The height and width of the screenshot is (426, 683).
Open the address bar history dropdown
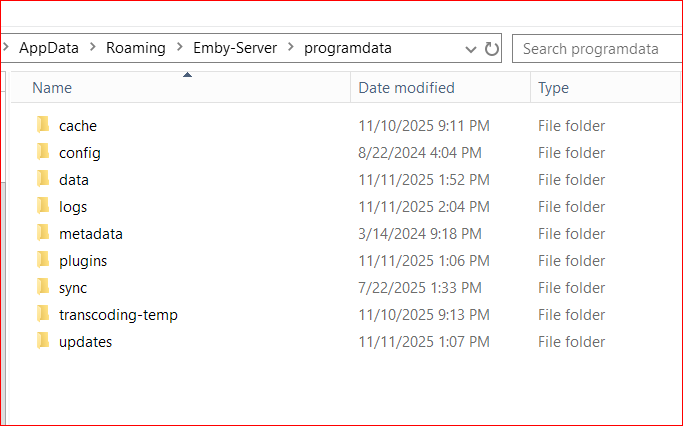(471, 48)
